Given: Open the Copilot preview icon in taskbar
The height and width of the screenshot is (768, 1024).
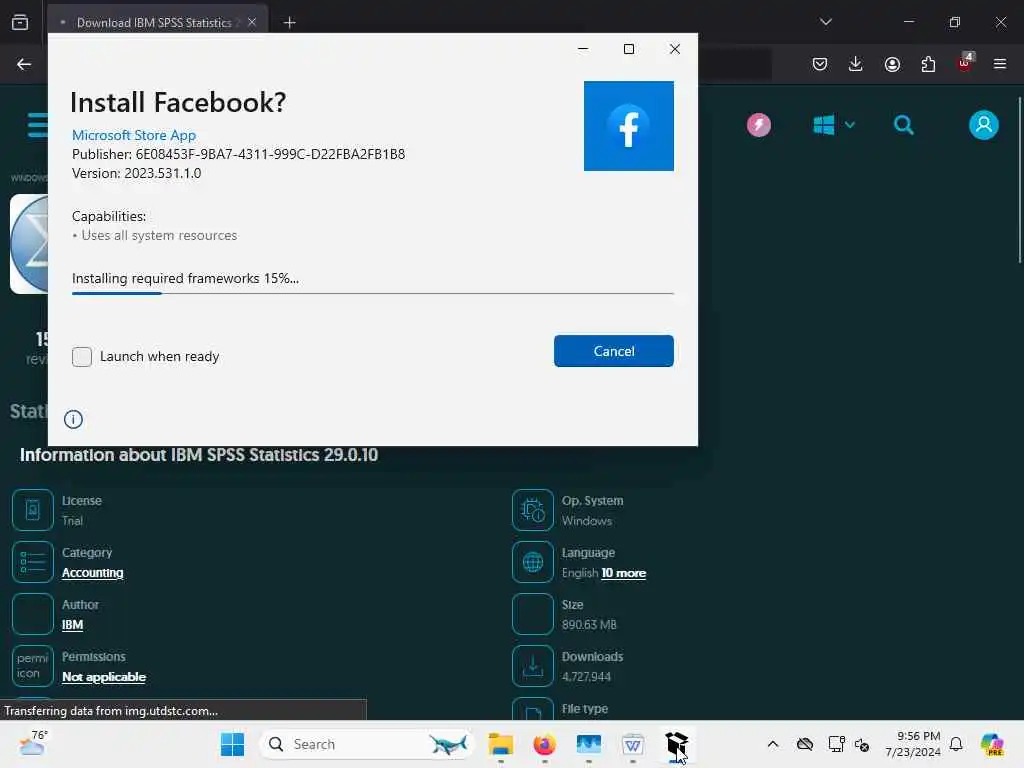Looking at the screenshot, I should 992,744.
